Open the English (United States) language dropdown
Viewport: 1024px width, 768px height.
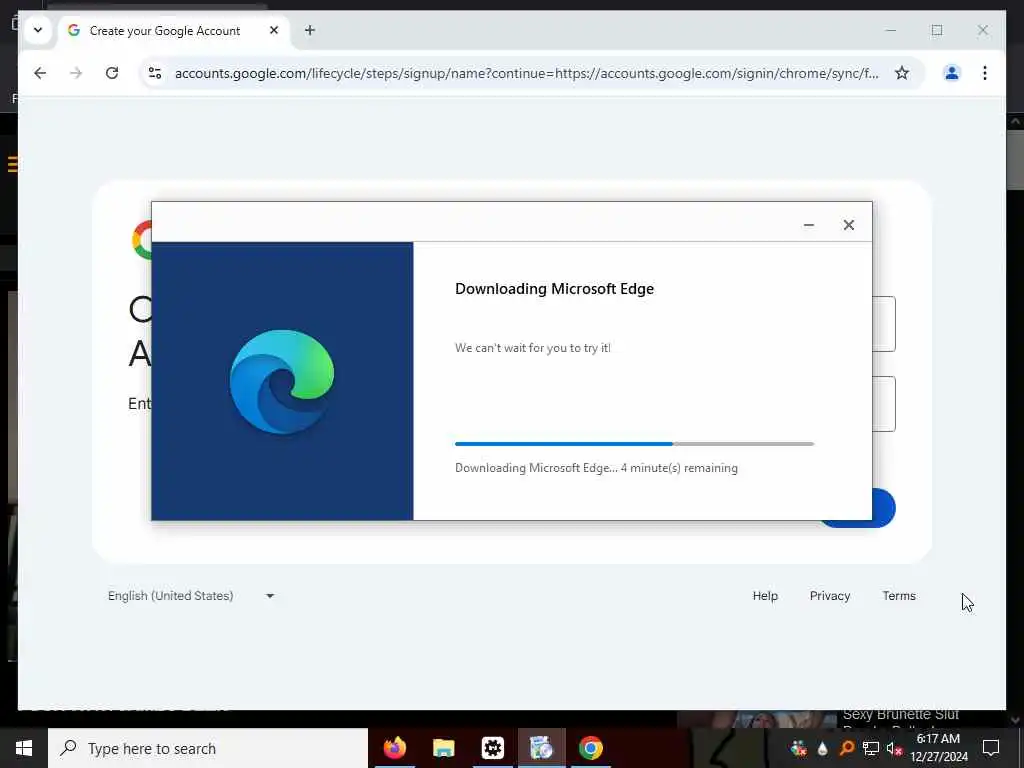191,596
